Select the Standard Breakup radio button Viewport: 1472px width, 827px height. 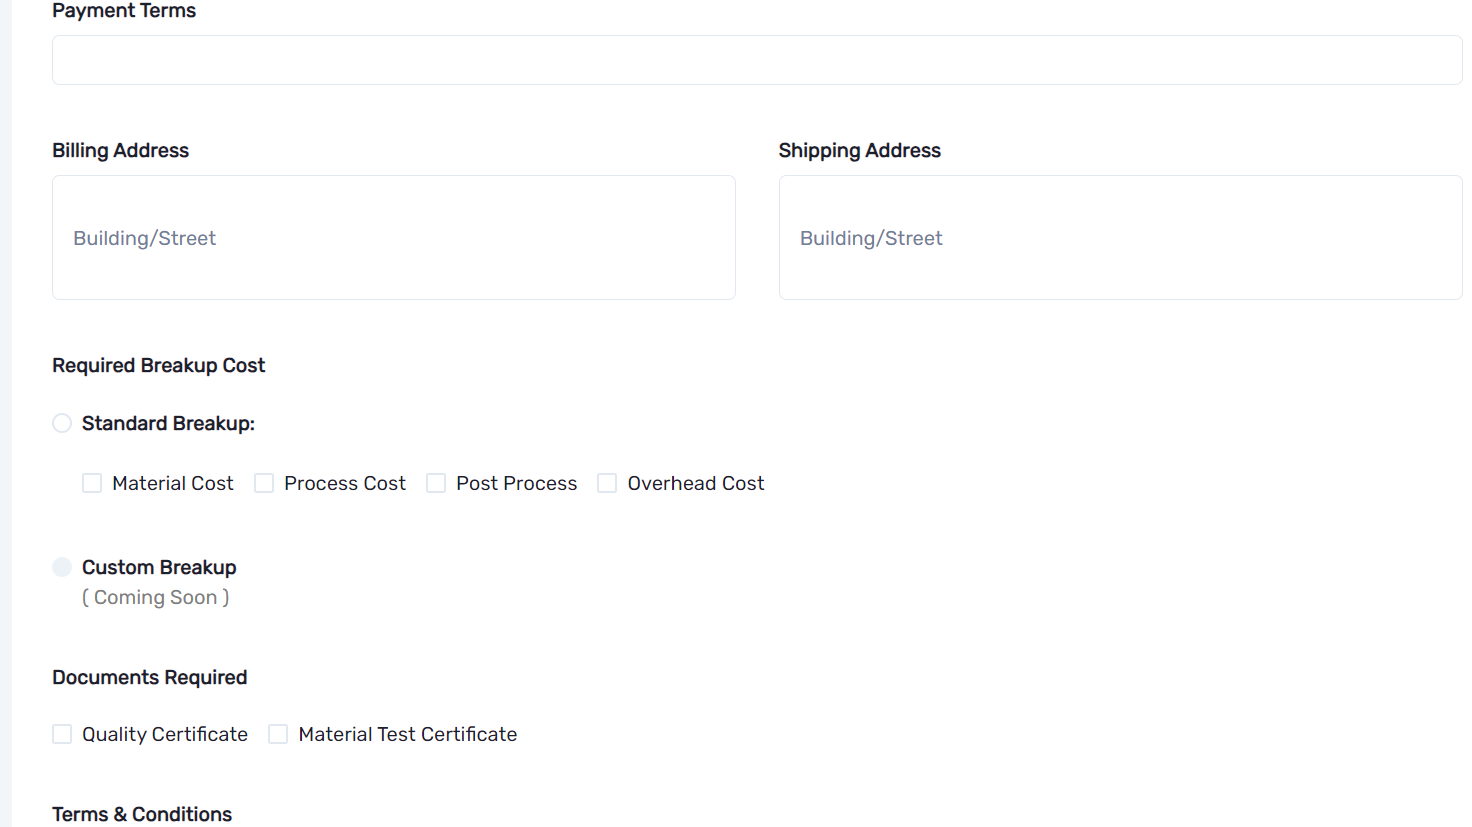pyautogui.click(x=62, y=423)
